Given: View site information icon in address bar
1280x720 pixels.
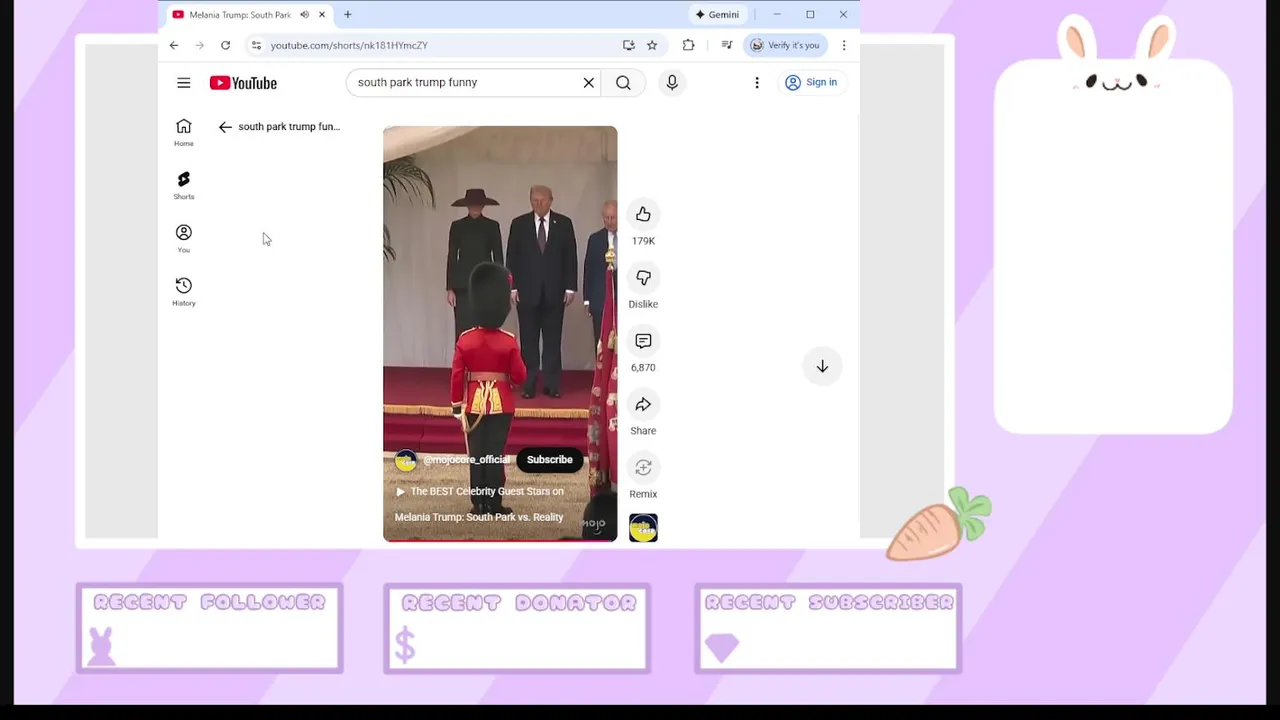Looking at the screenshot, I should point(256,45).
